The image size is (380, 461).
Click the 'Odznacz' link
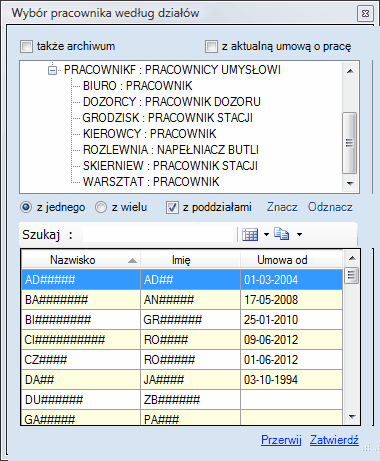click(x=330, y=207)
